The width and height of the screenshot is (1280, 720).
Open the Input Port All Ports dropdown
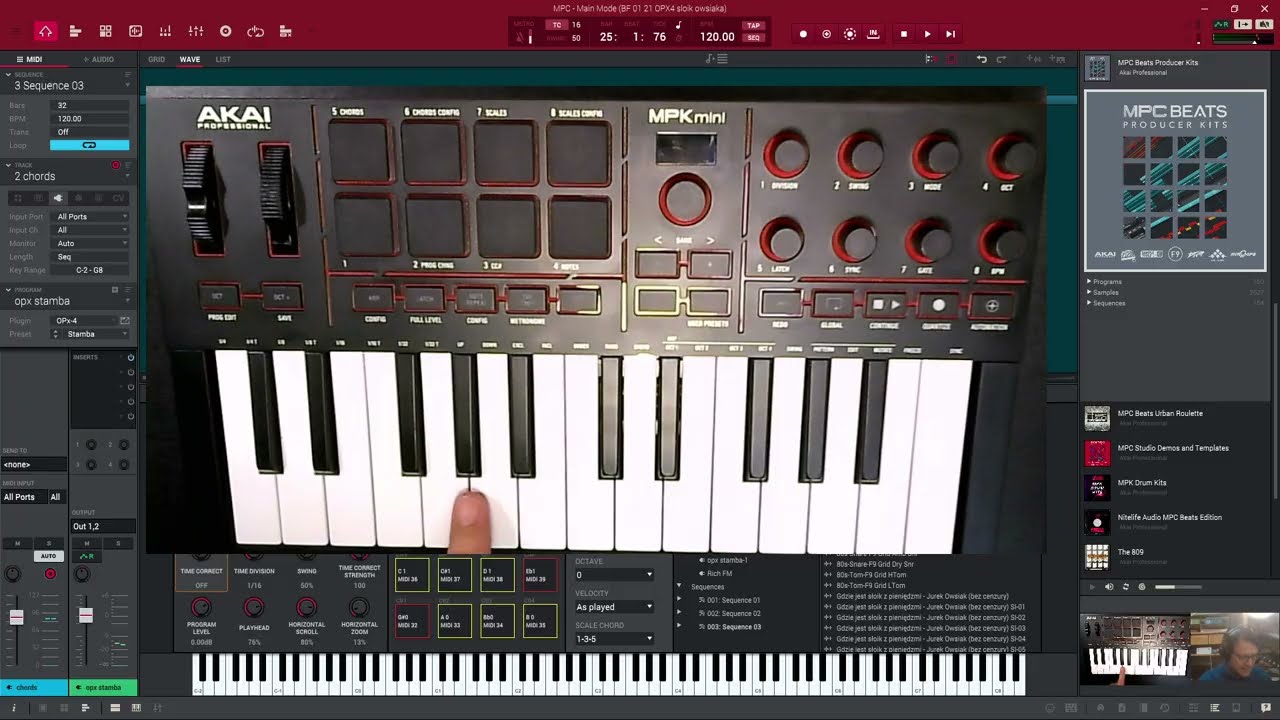coord(91,217)
